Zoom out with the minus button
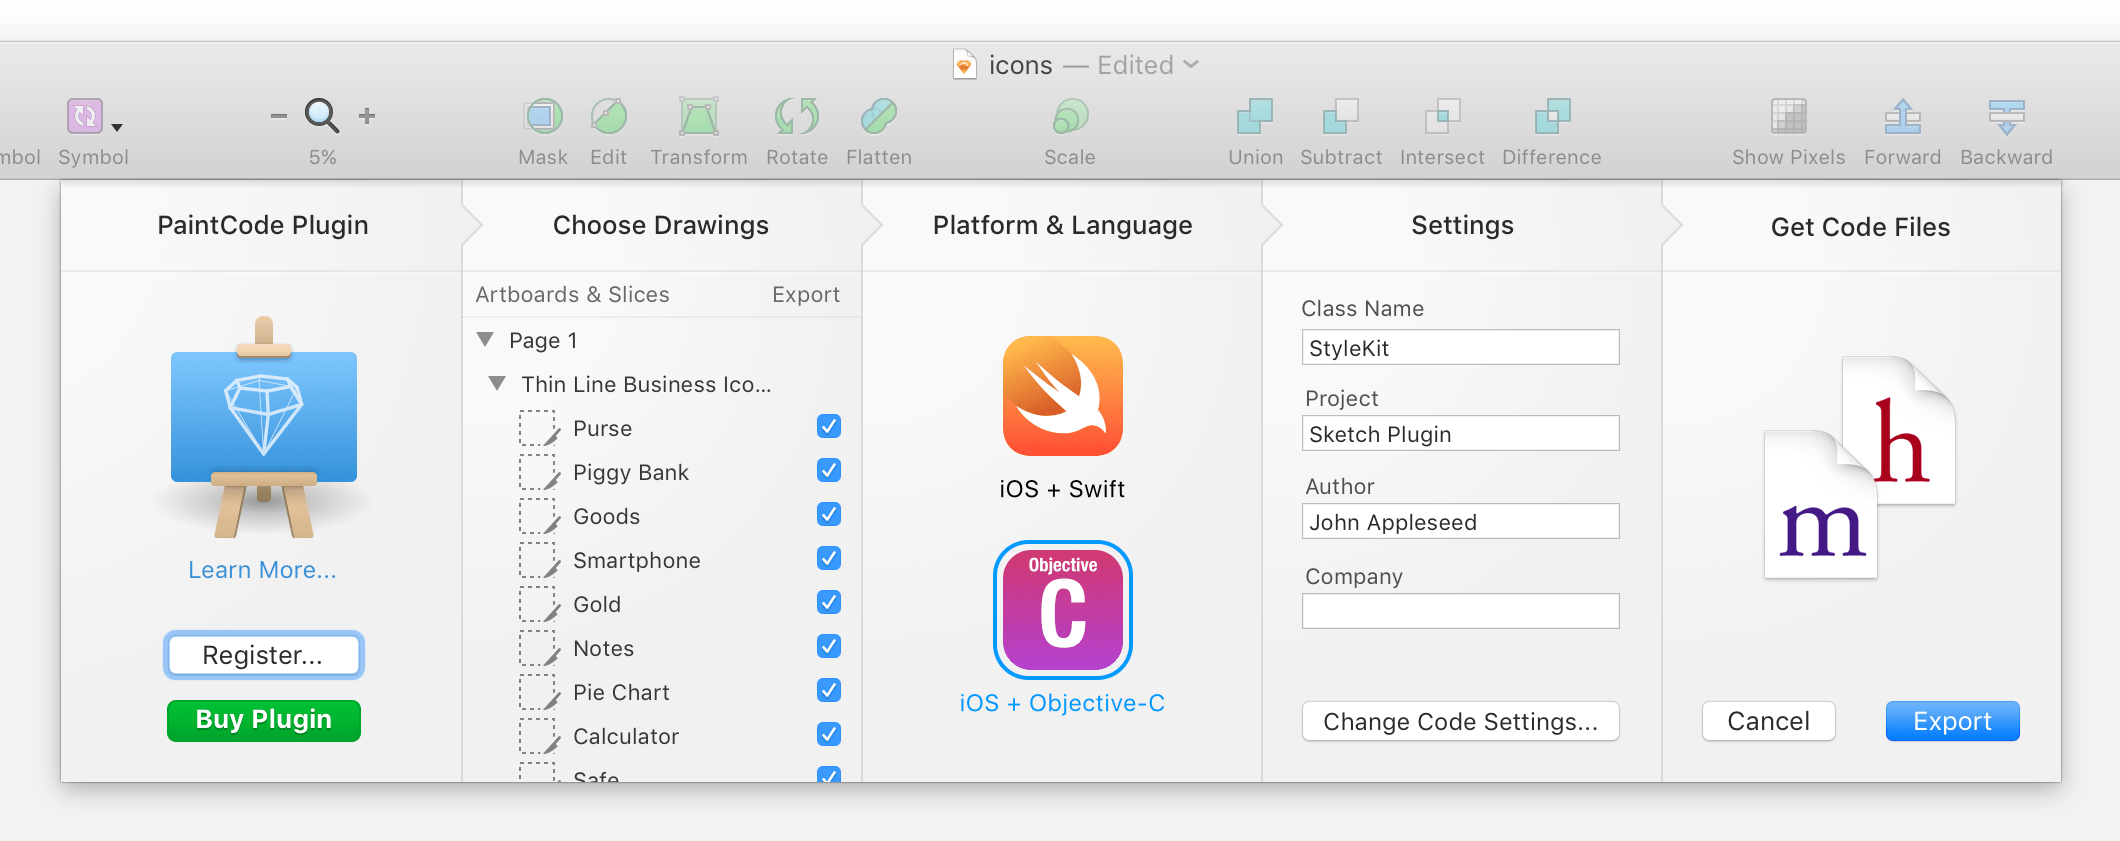This screenshot has width=2120, height=841. coord(279,116)
